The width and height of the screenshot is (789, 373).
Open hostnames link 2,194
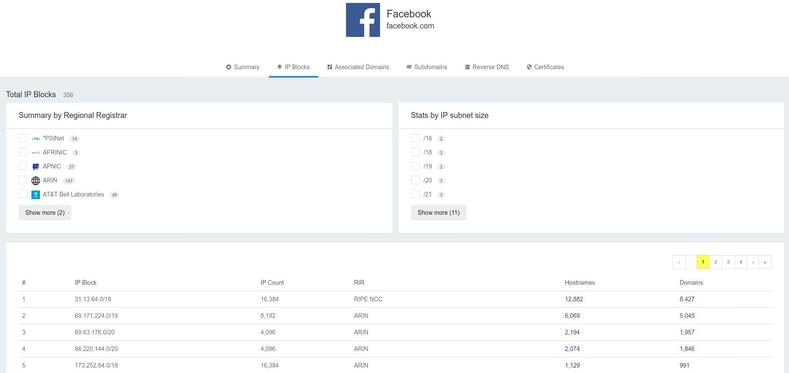(572, 332)
